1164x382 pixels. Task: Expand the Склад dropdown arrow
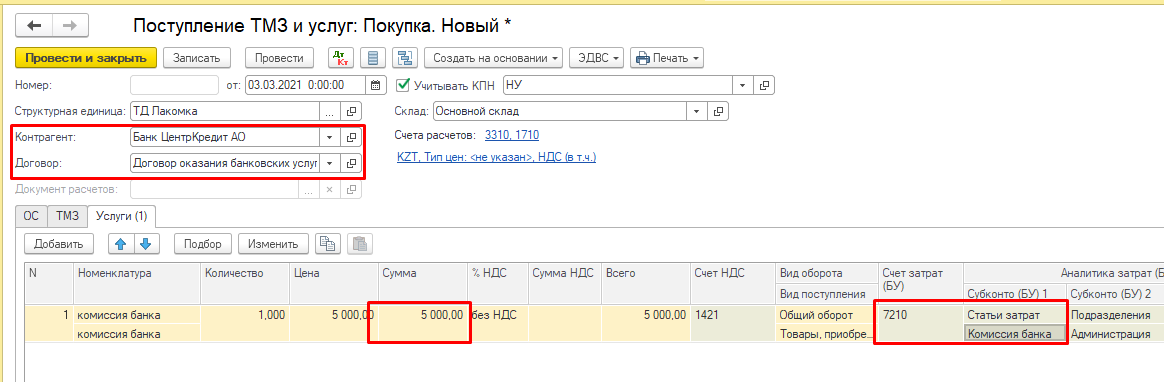click(x=696, y=111)
